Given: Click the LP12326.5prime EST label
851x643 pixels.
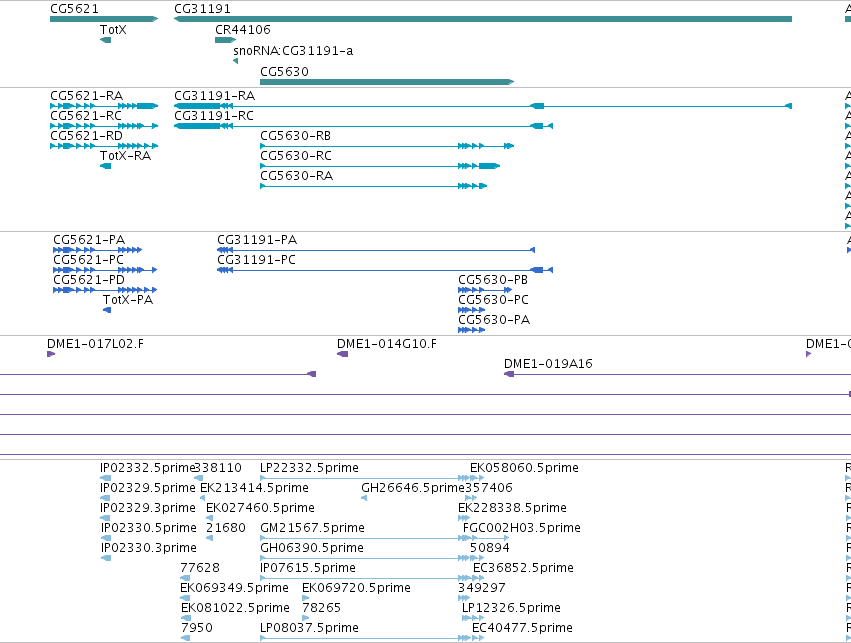Looking at the screenshot, I should coord(511,609).
